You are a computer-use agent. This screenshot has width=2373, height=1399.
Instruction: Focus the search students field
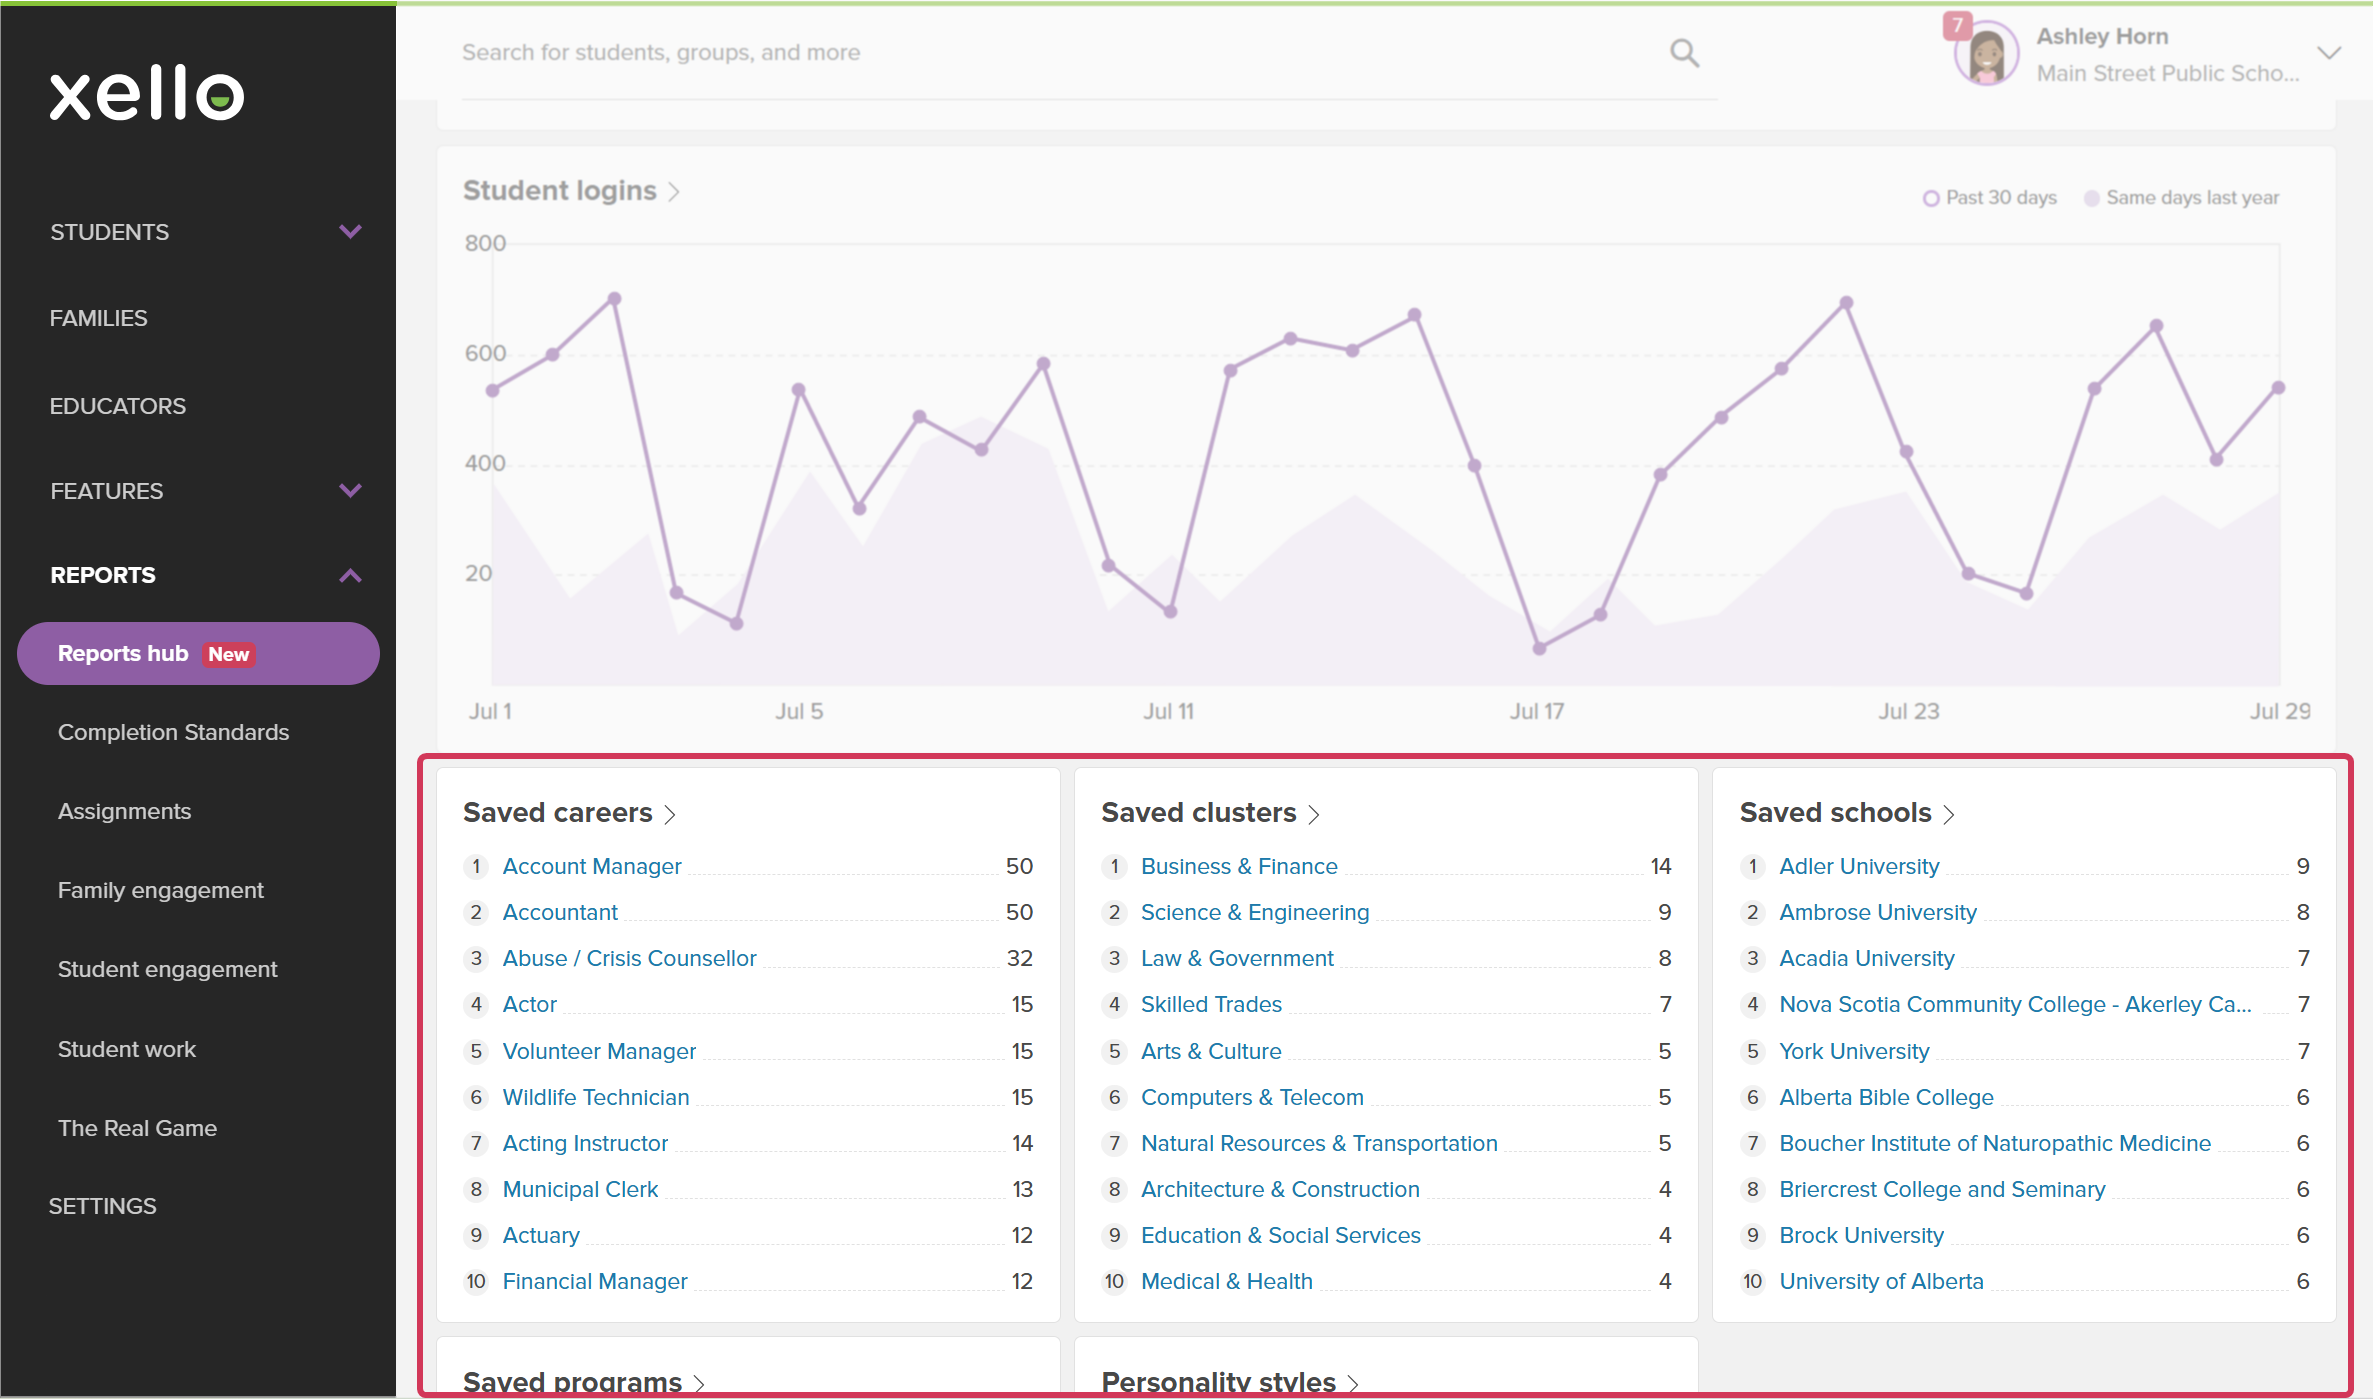1090,53
